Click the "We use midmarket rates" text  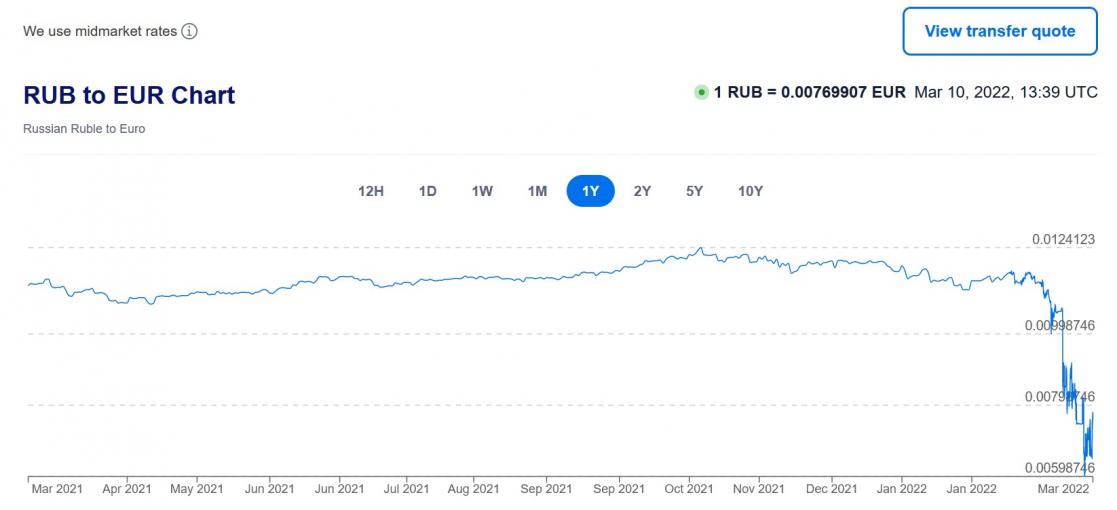tap(100, 31)
